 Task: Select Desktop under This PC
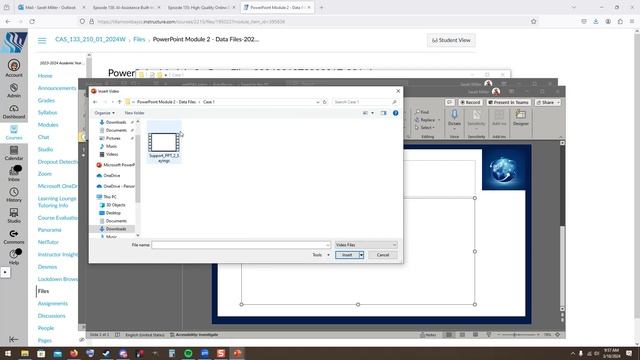[113, 213]
